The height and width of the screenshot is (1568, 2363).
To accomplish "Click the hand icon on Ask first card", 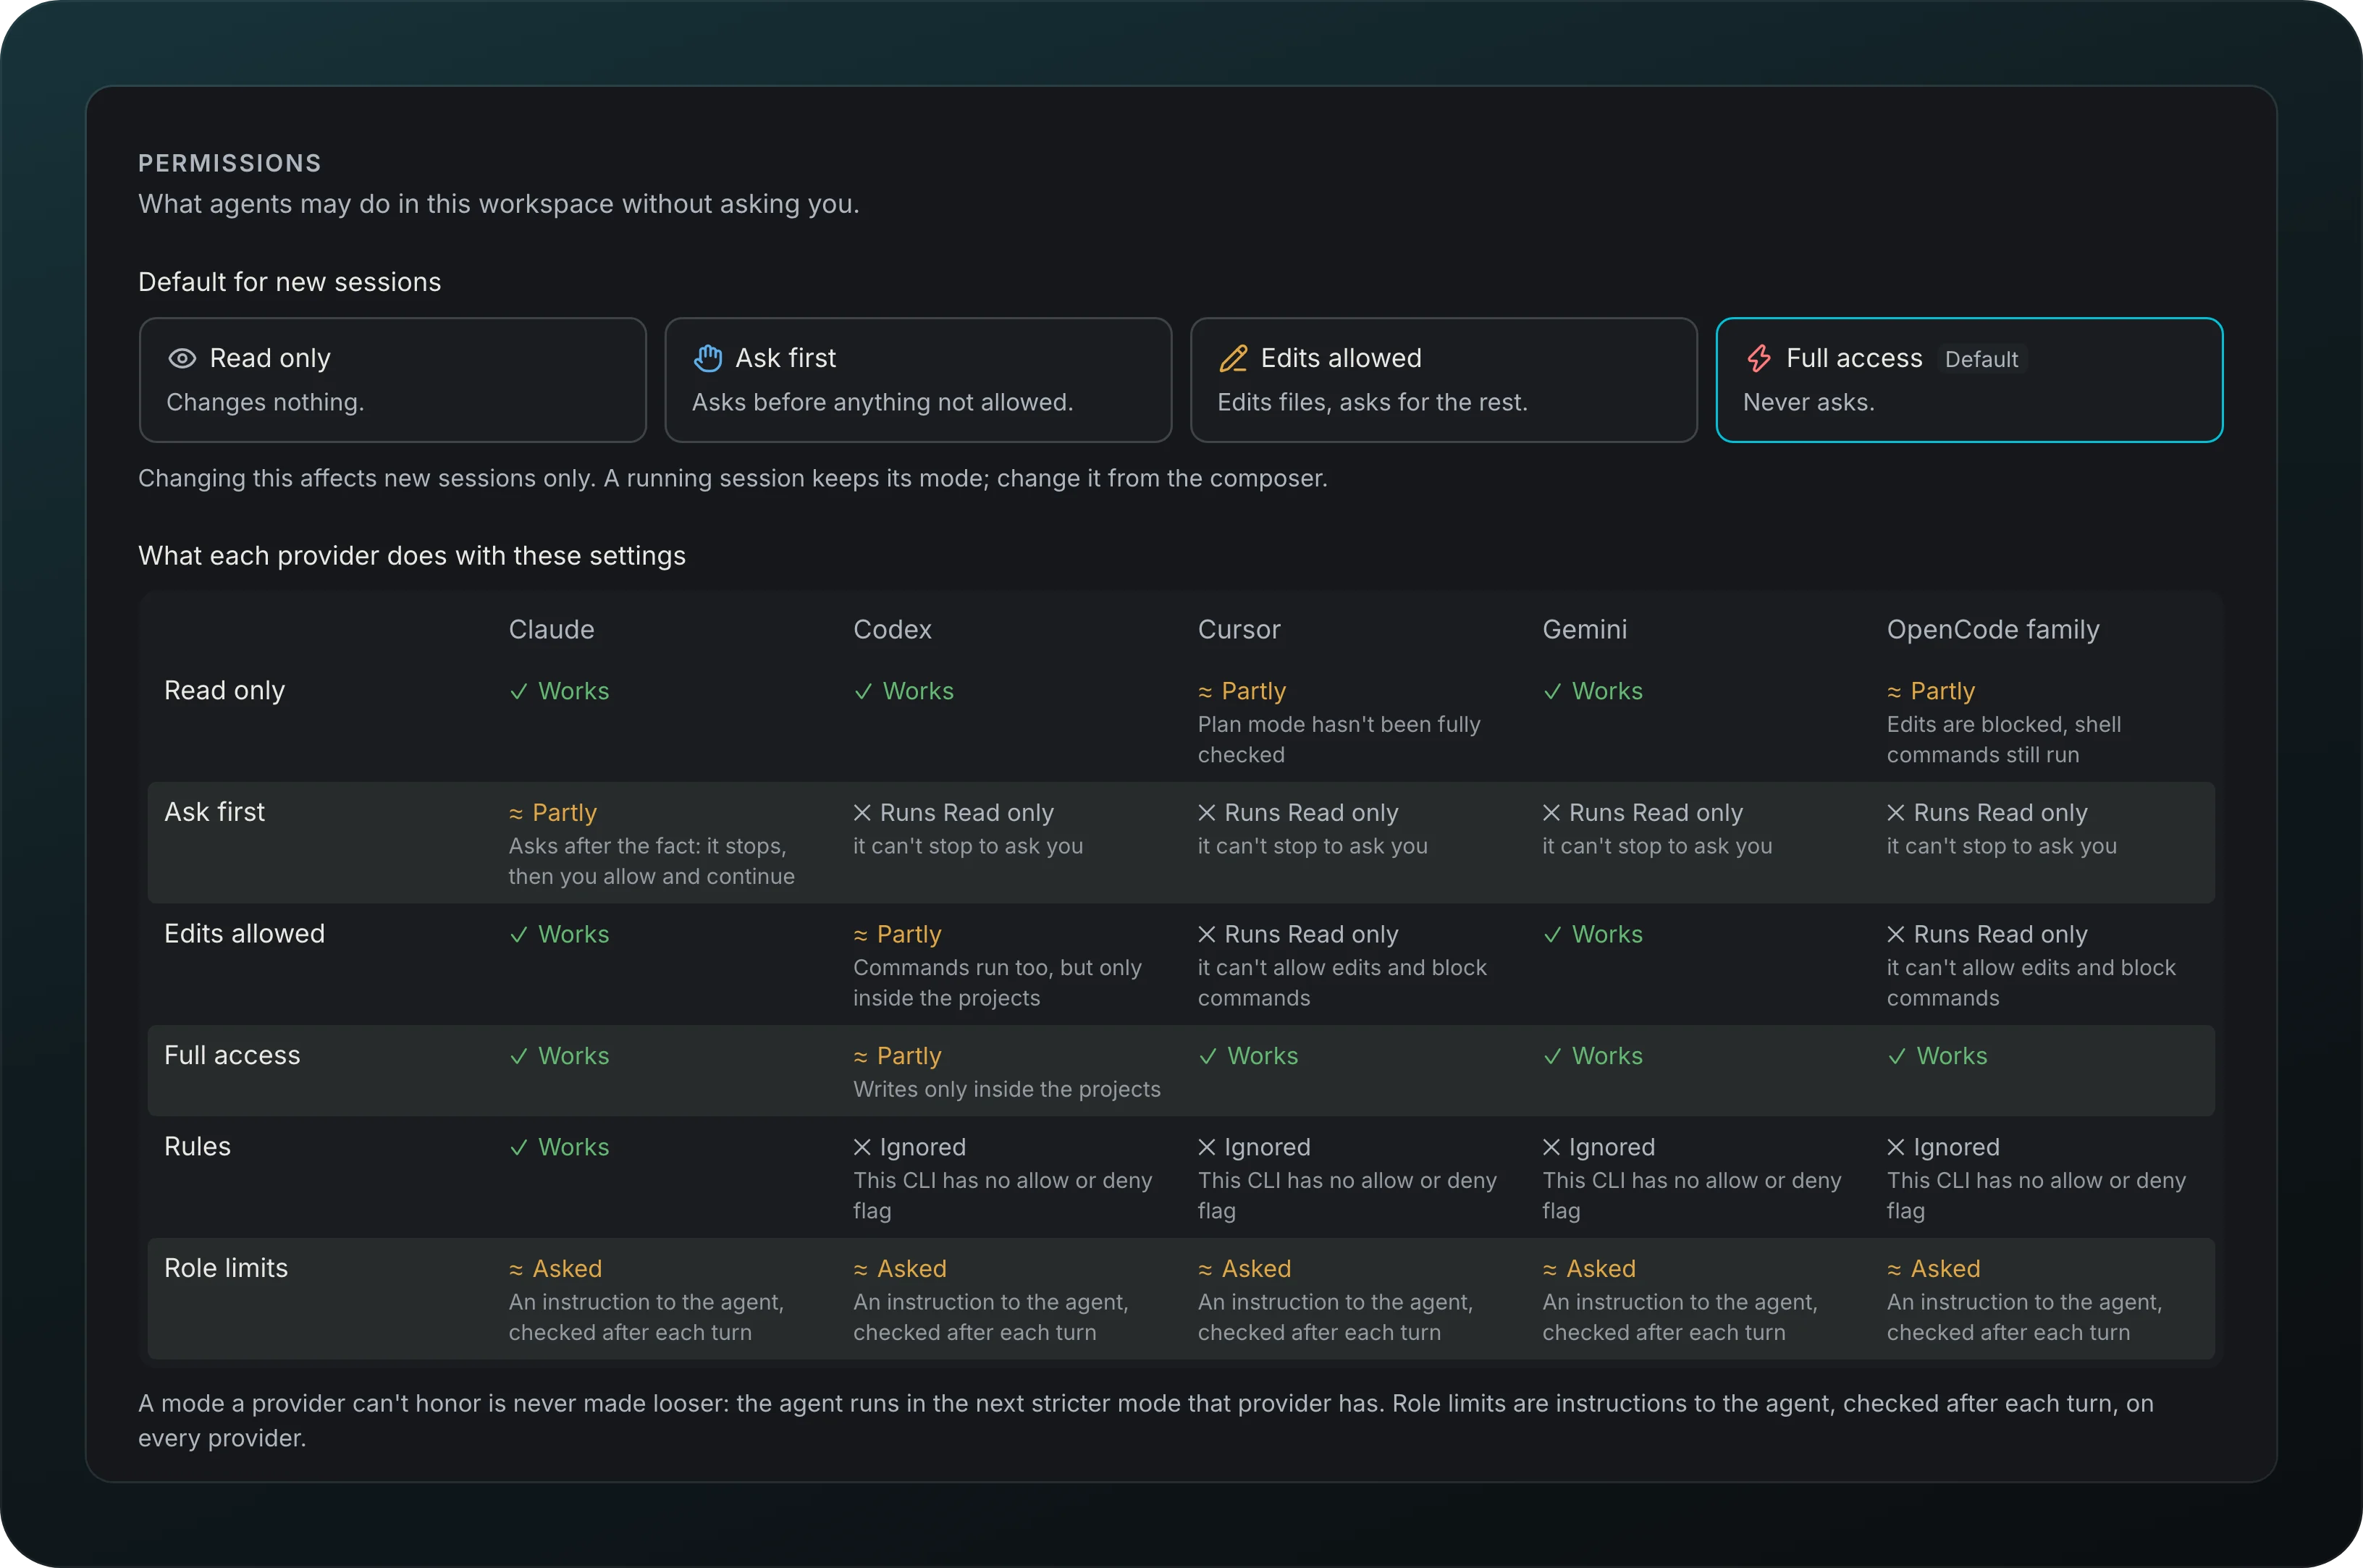I will pos(708,358).
